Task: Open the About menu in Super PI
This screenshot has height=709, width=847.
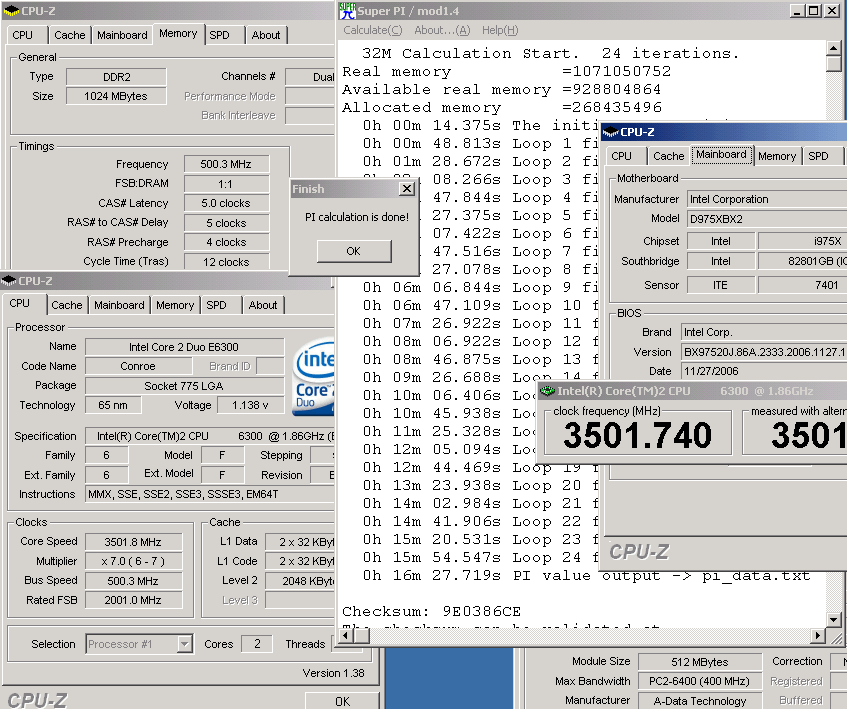Action: [442, 30]
